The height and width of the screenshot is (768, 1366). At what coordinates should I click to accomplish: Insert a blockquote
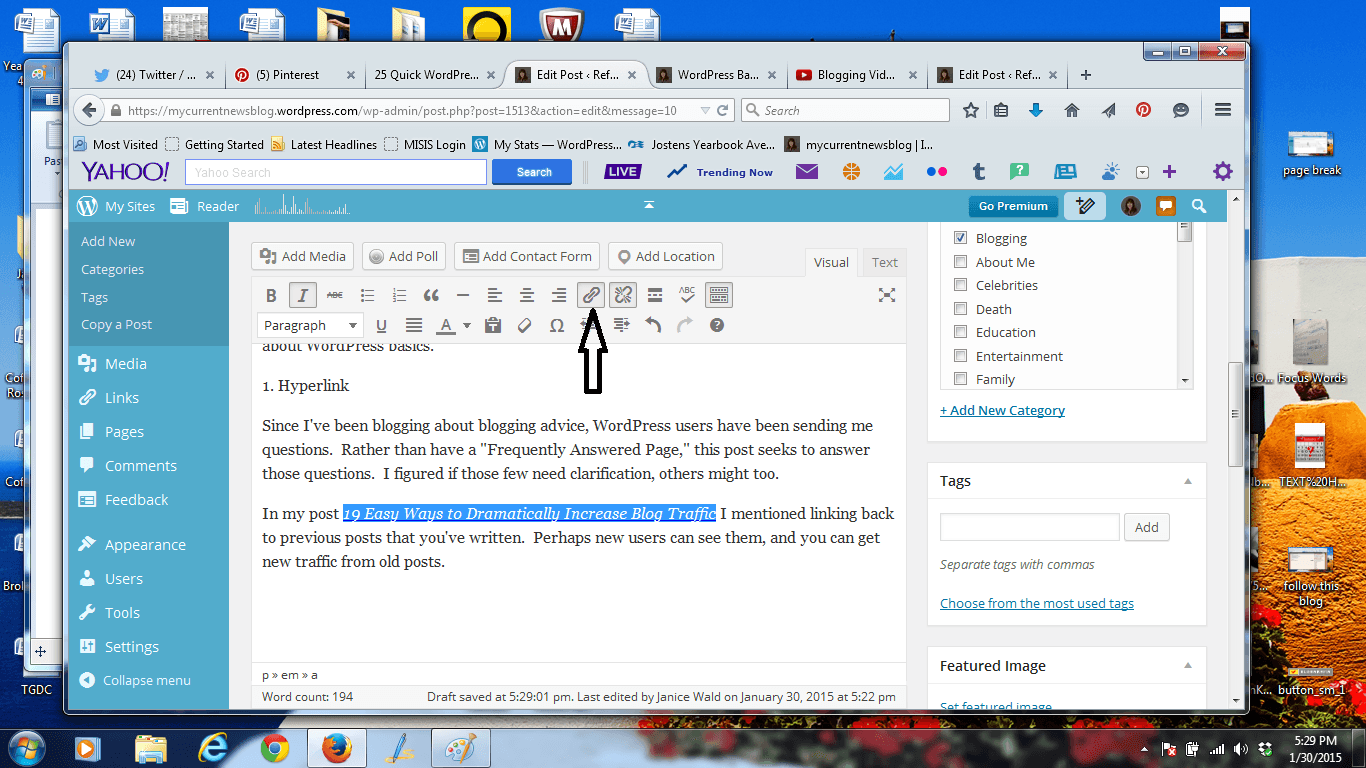click(431, 294)
